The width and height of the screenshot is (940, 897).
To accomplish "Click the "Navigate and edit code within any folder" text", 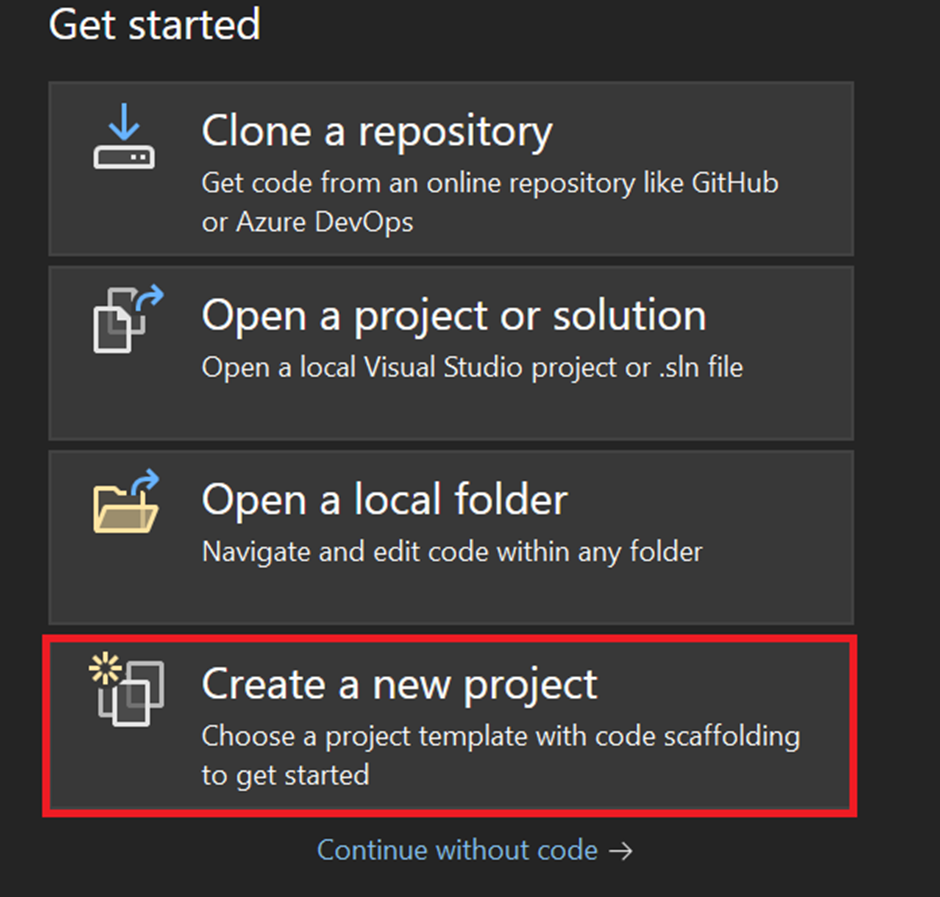I will click(x=452, y=552).
